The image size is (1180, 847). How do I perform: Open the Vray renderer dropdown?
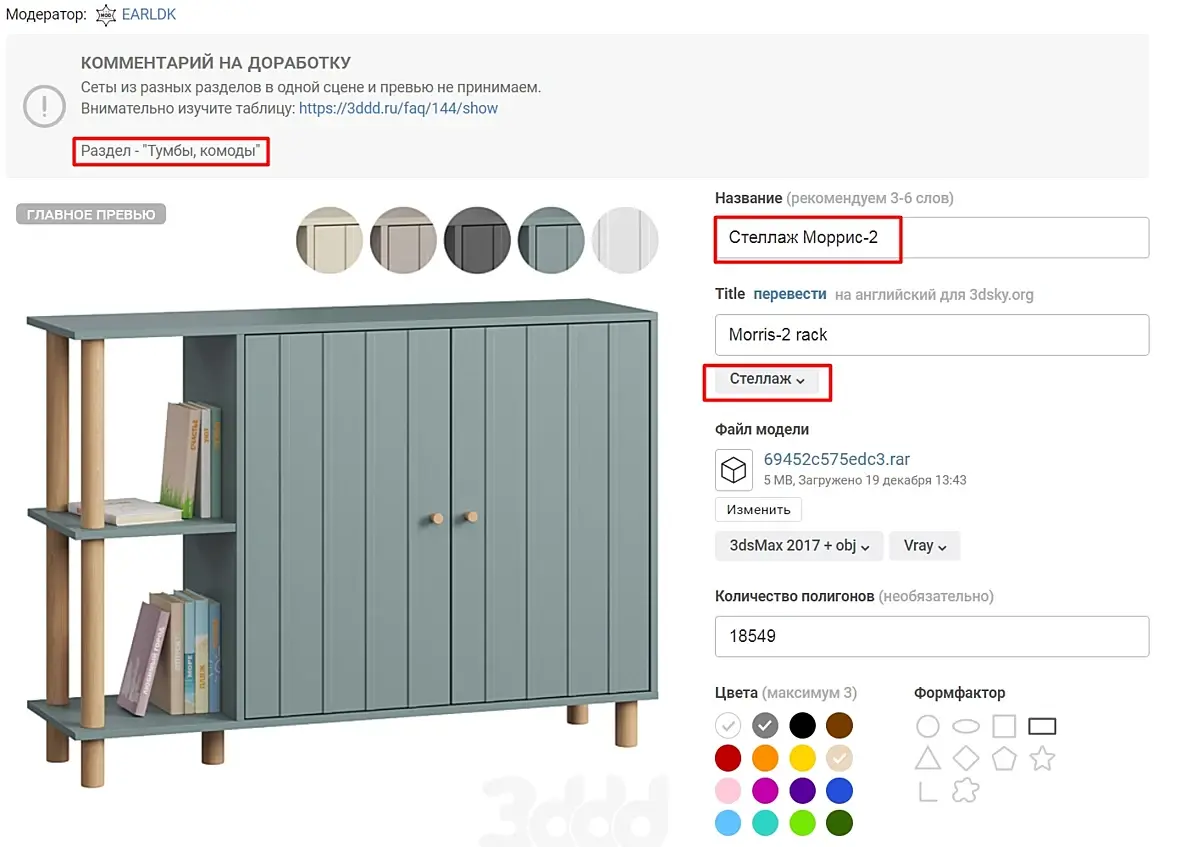(x=924, y=546)
